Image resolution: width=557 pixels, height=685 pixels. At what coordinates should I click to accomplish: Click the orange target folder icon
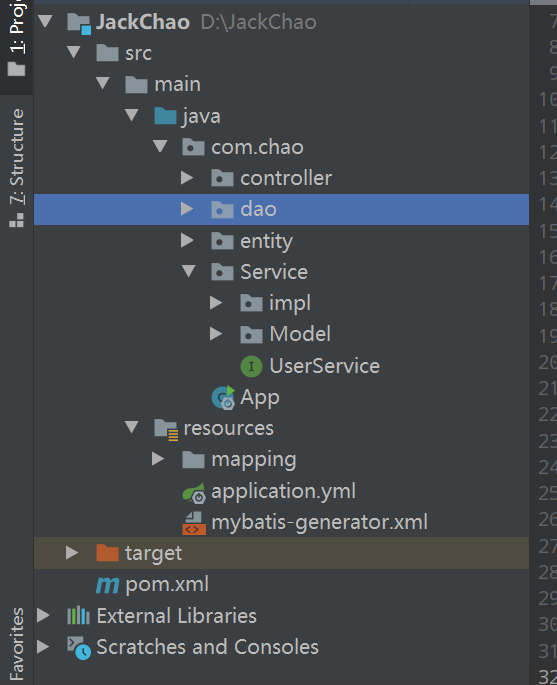coord(107,553)
